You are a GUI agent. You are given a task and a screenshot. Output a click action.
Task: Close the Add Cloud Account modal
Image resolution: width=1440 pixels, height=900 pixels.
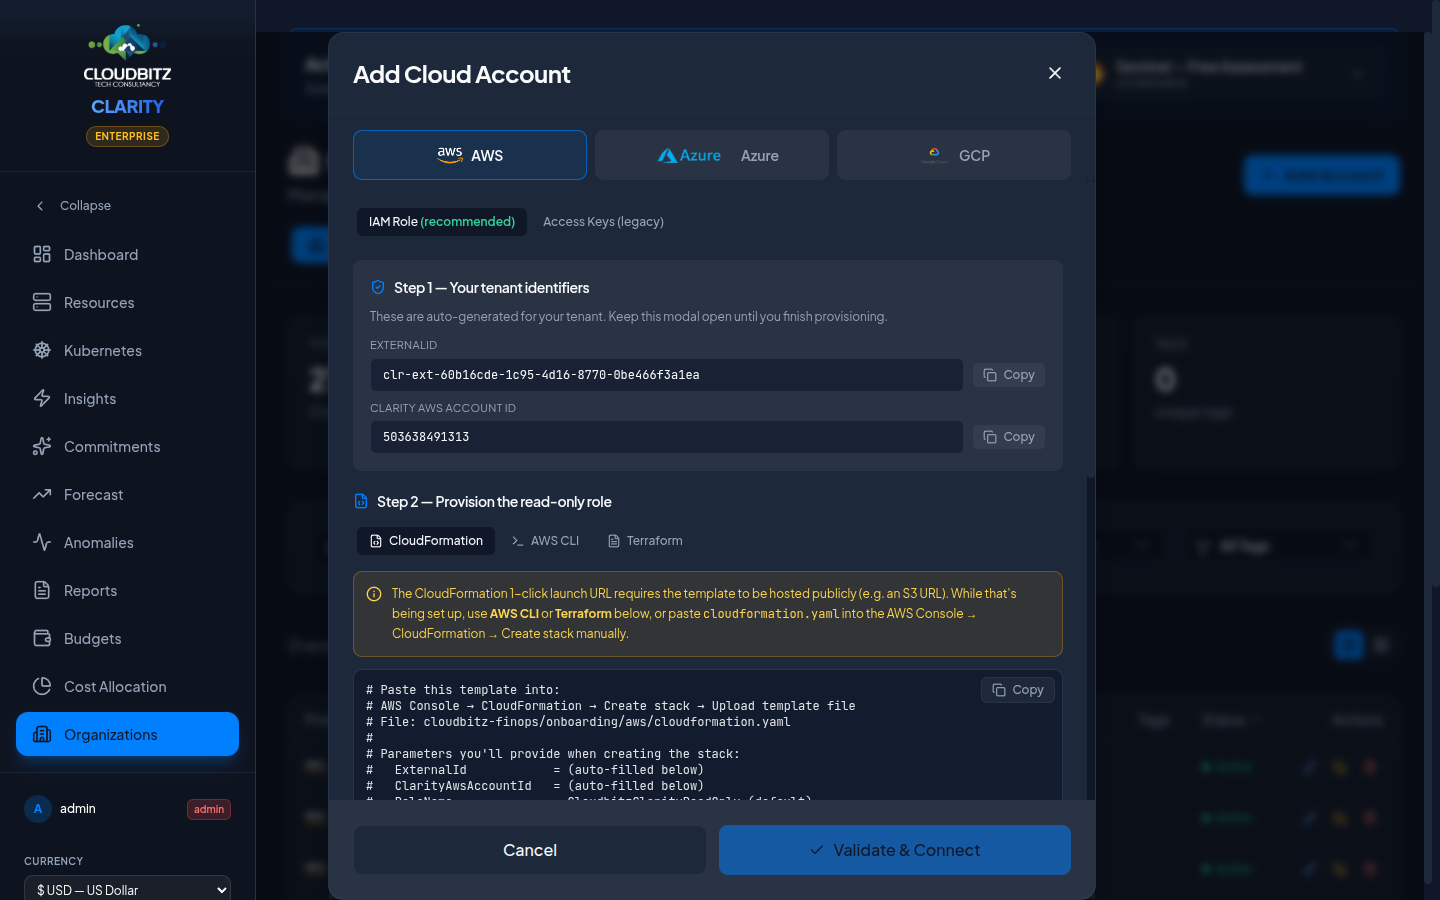click(1054, 73)
